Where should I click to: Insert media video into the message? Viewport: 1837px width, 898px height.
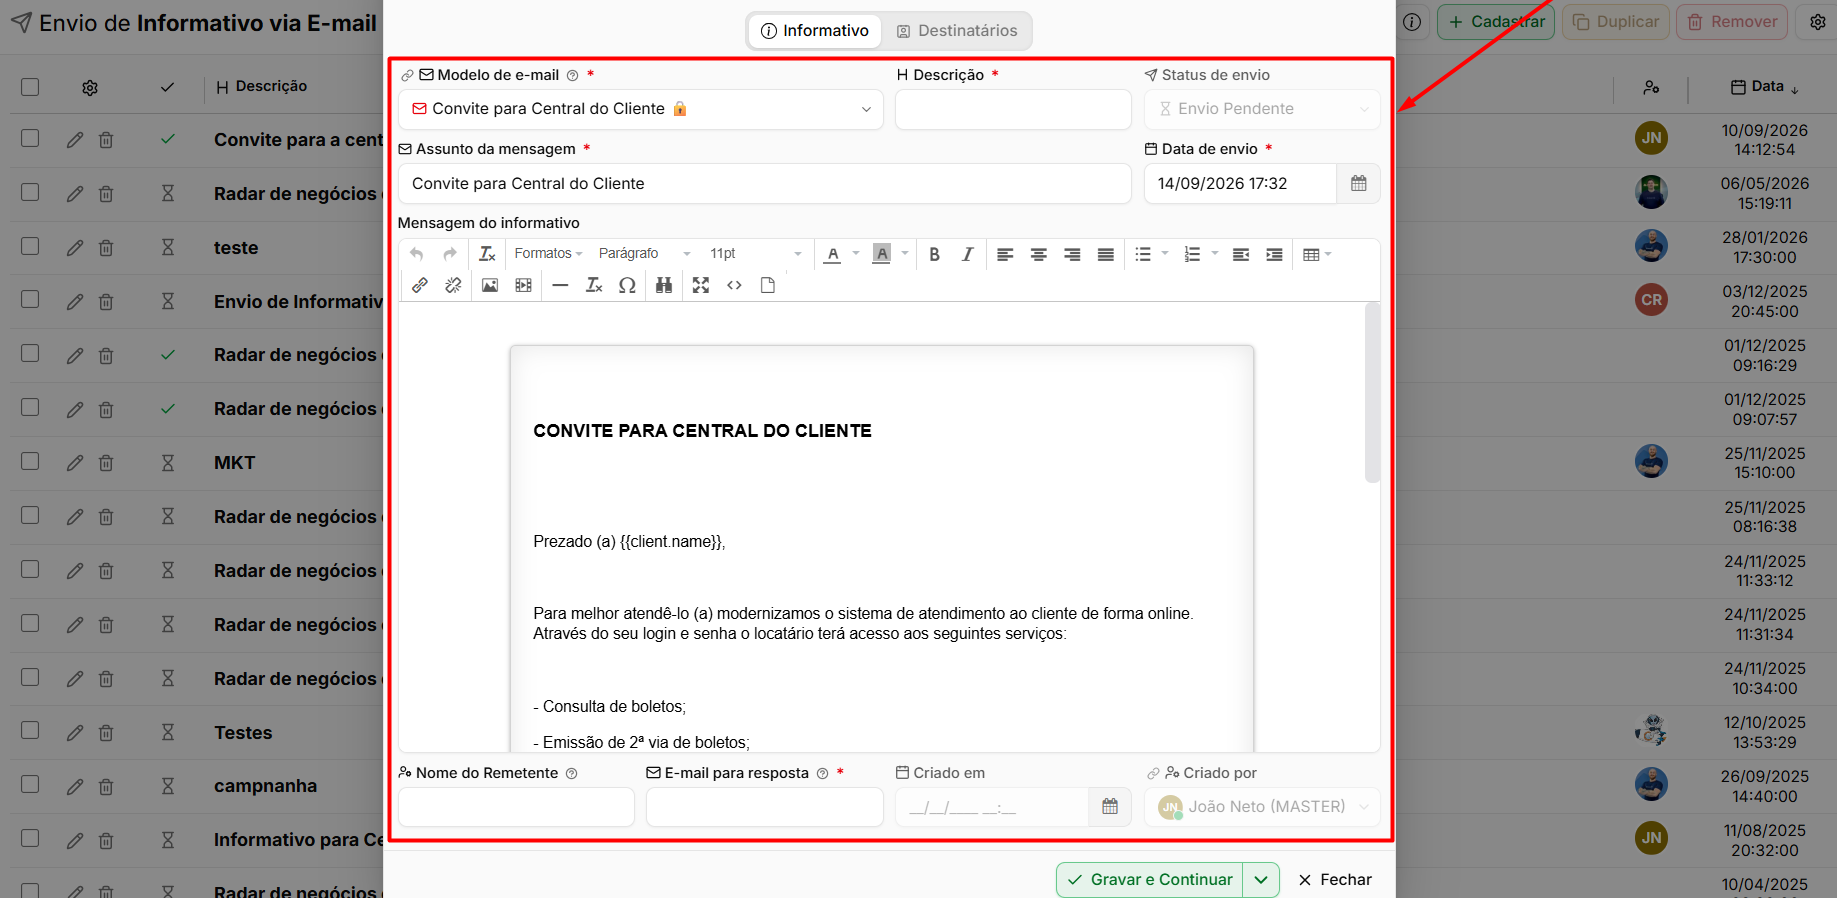(x=523, y=285)
